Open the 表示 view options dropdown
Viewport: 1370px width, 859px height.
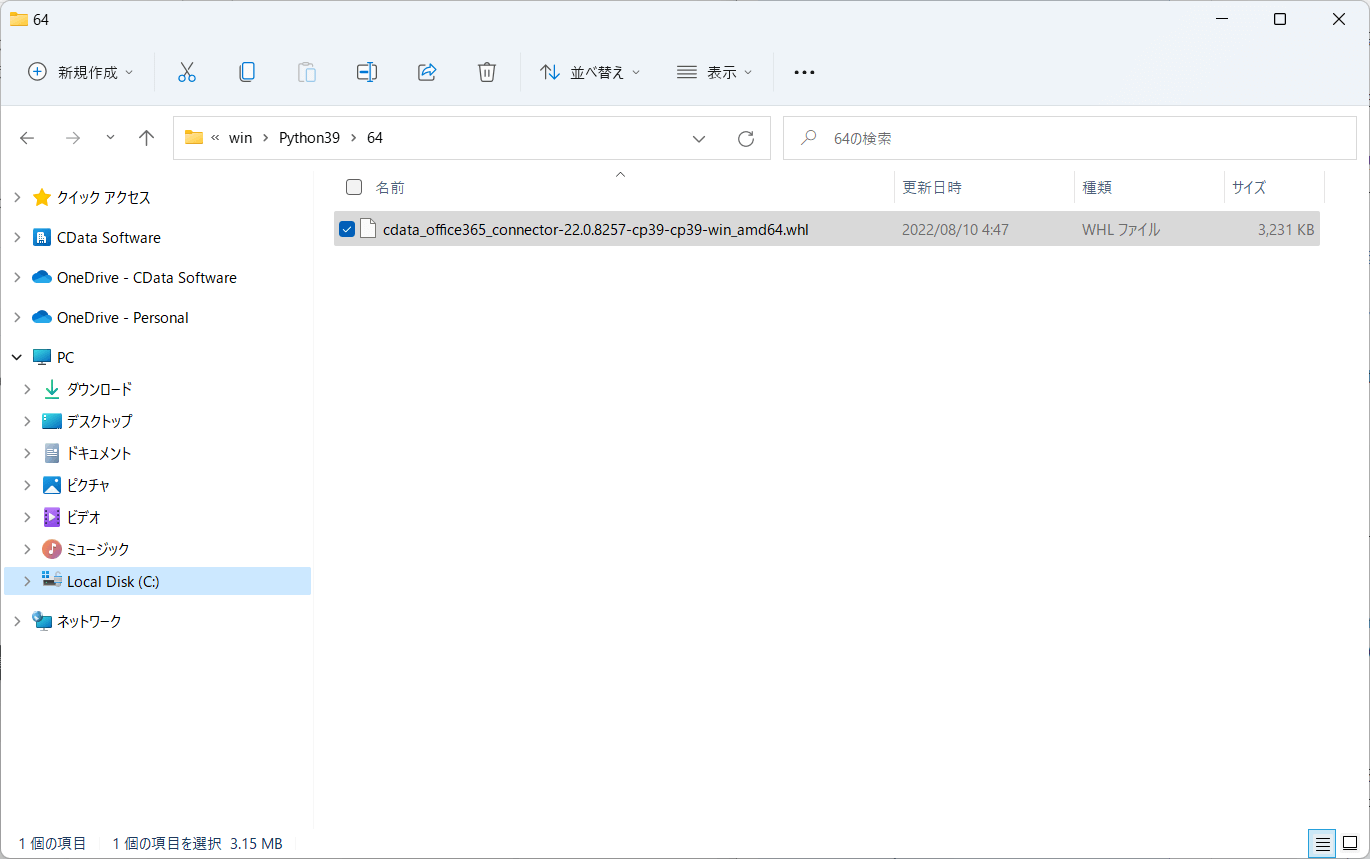tap(713, 71)
